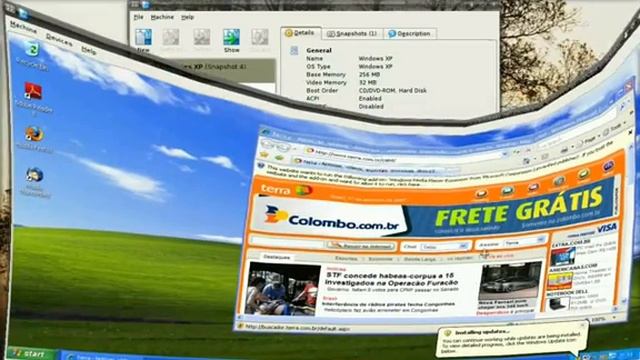Click the greyed Discard icon in VirtualBox toolbar
The height and width of the screenshot is (360, 640).
click(260, 38)
